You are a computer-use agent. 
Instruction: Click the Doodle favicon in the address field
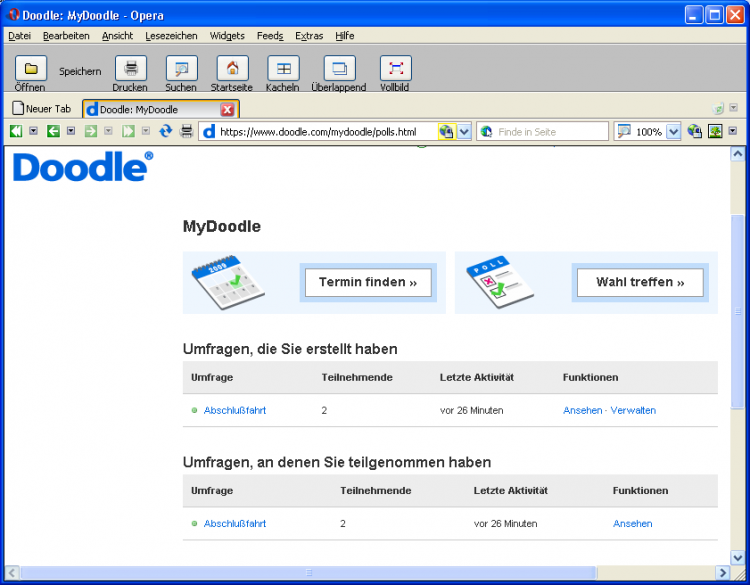tap(209, 132)
